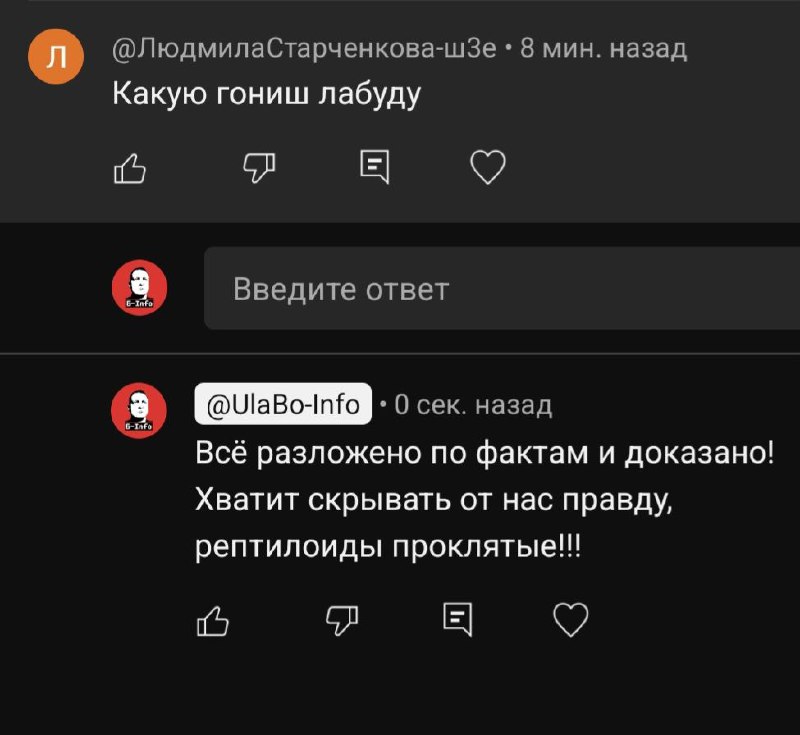The image size is (800, 735).
Task: Focus the 'Введите ответ' reply field
Action: [502, 289]
